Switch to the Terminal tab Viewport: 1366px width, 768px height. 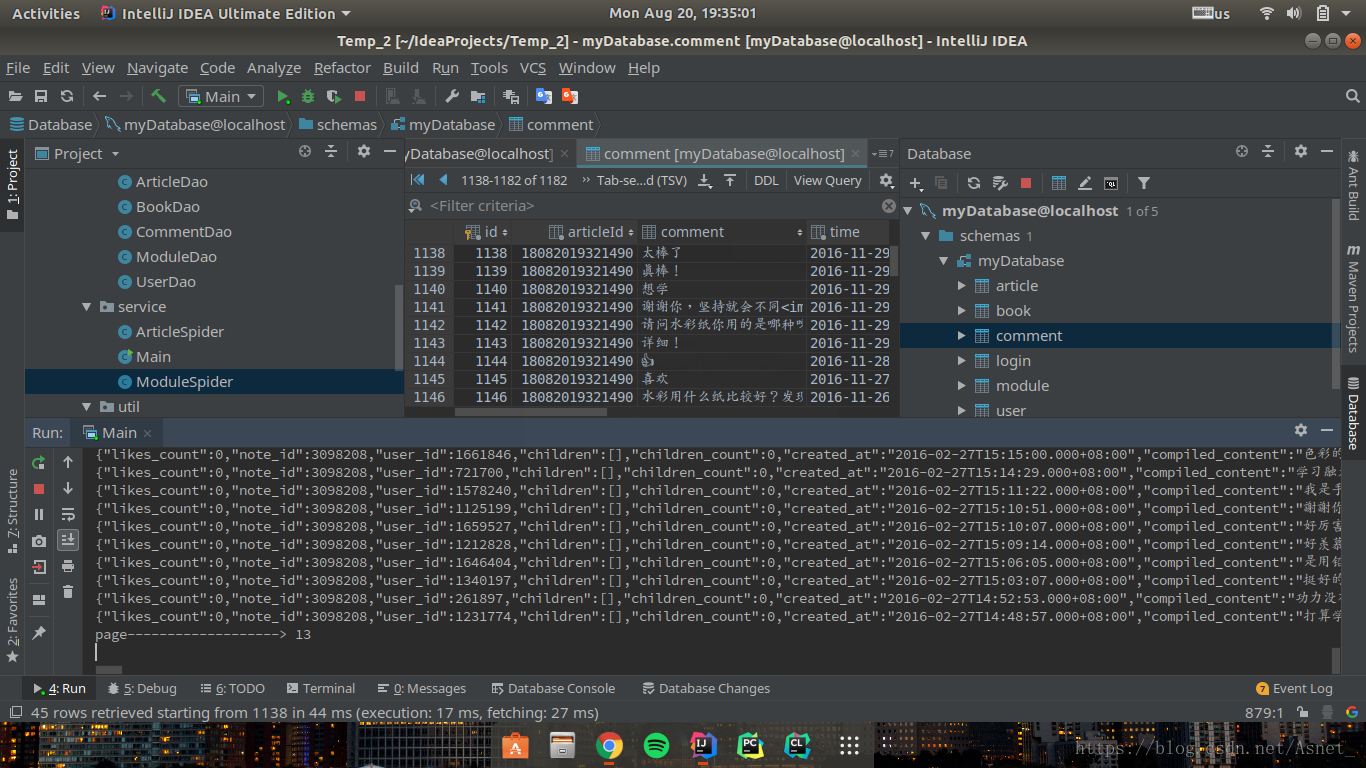pos(320,688)
